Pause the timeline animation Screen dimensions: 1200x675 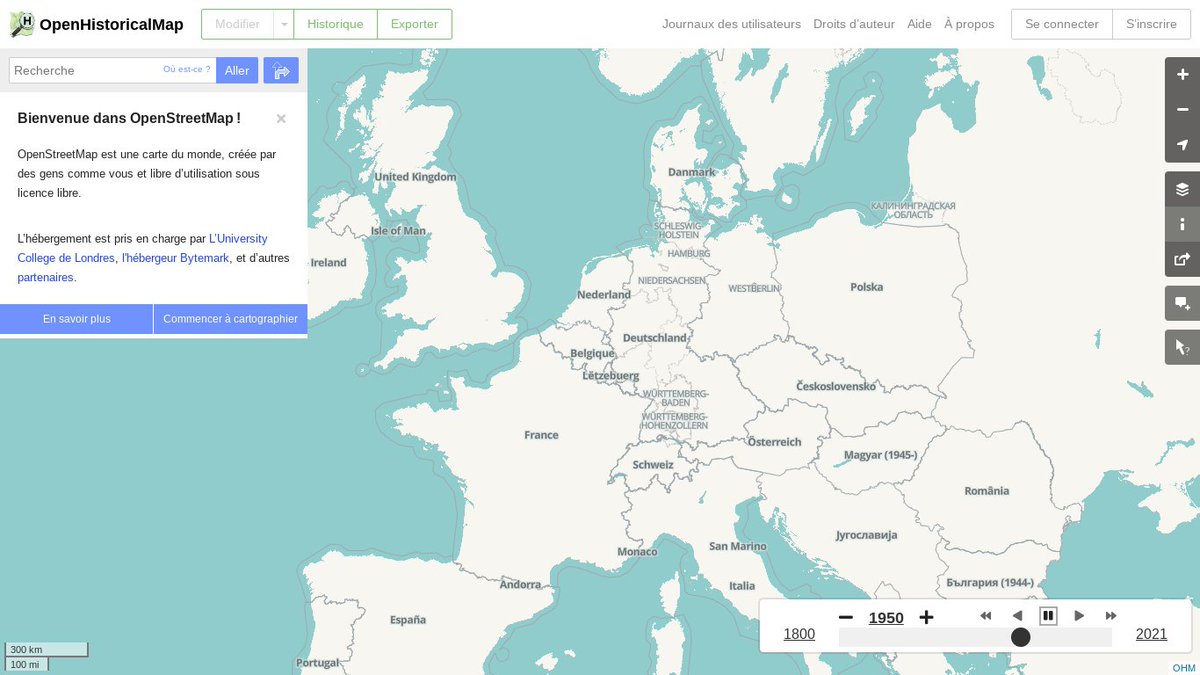1048,616
